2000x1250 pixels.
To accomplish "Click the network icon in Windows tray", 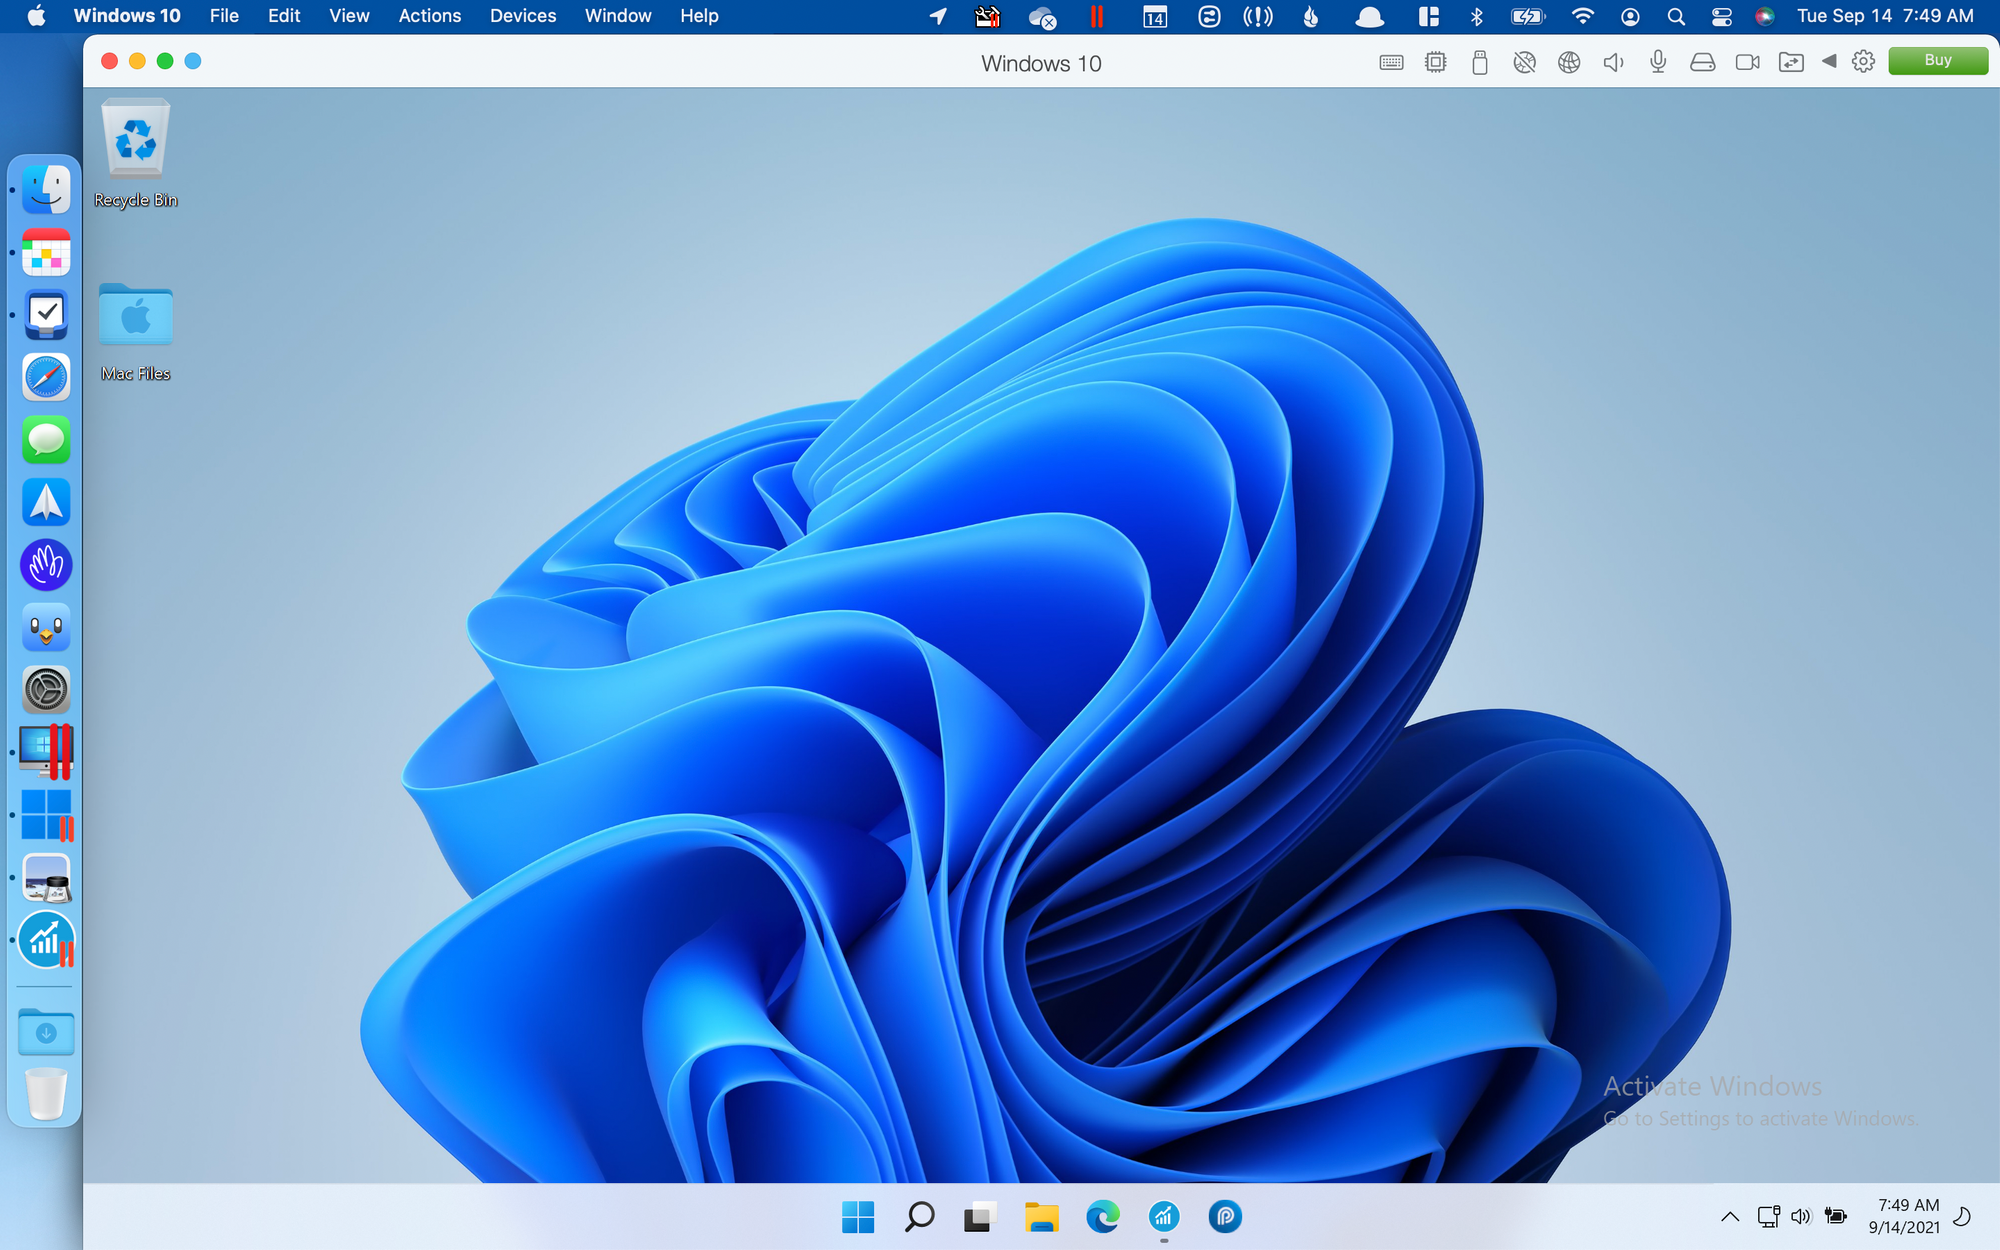I will coord(1768,1217).
